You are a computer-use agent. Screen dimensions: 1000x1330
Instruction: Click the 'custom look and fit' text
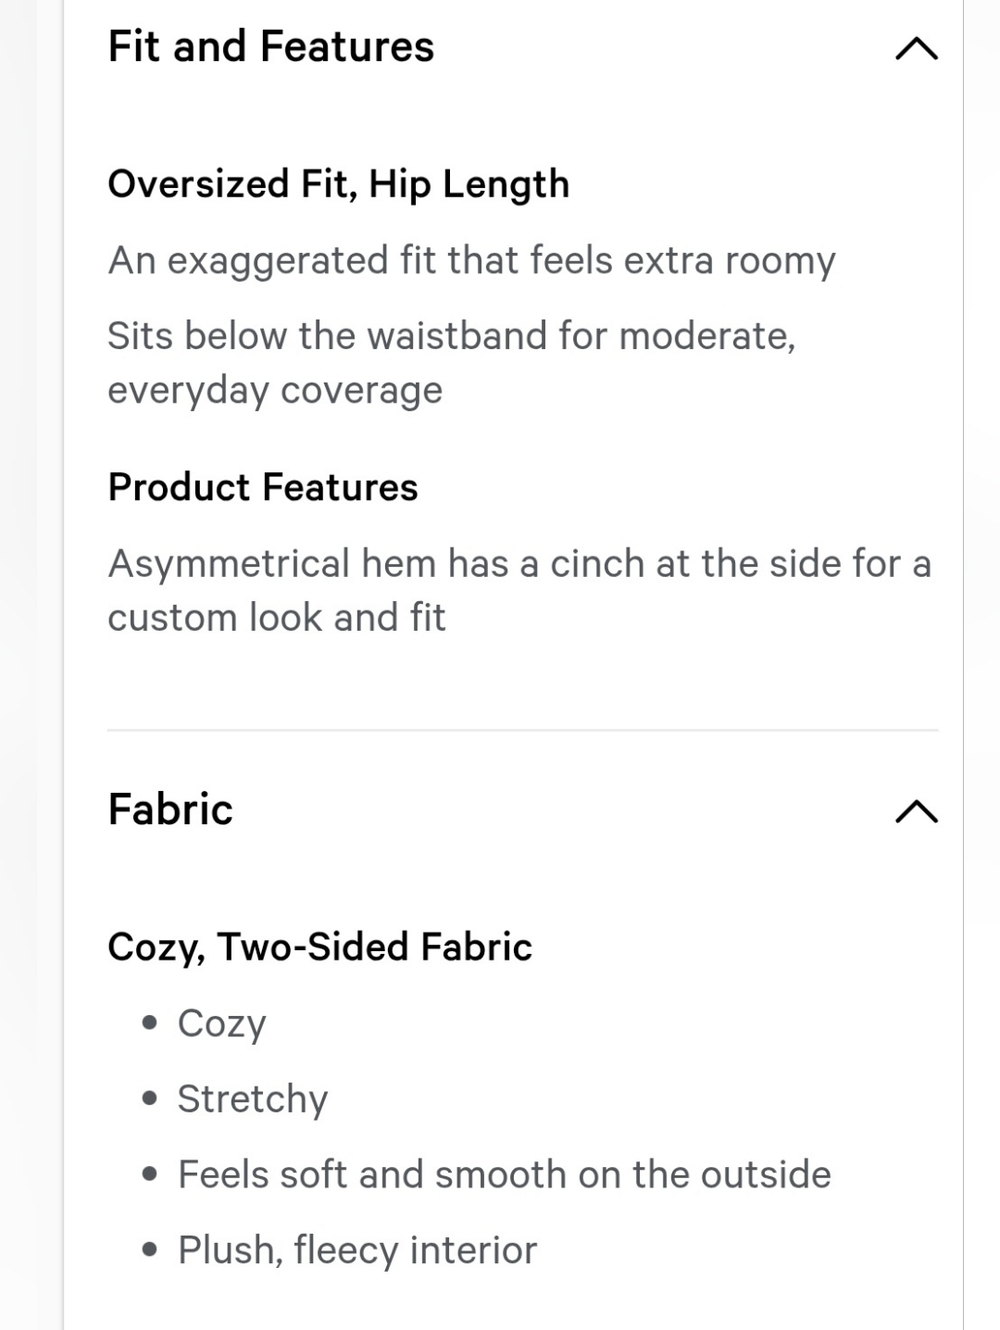point(277,618)
